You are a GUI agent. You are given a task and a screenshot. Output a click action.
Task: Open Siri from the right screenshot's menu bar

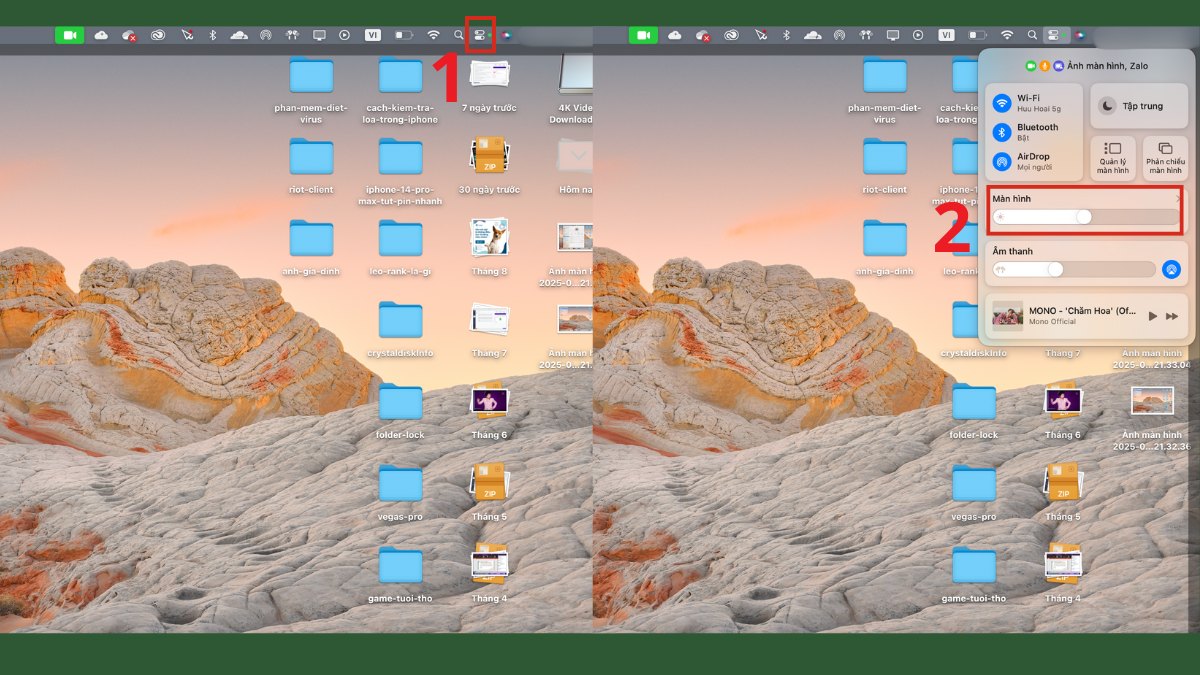tap(1079, 35)
